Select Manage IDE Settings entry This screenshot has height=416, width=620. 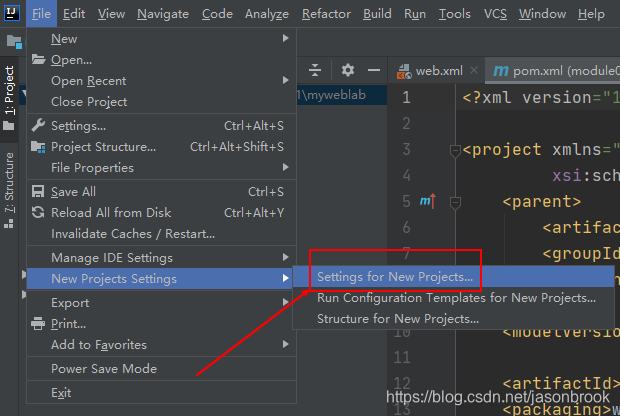click(x=162, y=257)
